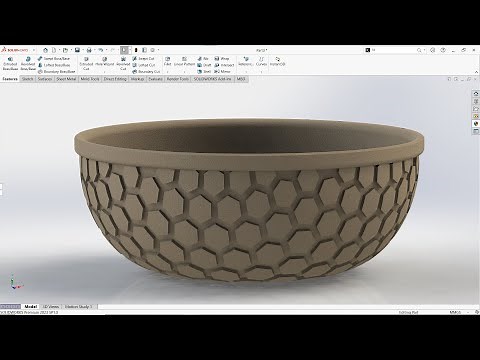The width and height of the screenshot is (480, 360).
Task: Activate the Instant3D tool
Action: click(x=277, y=61)
